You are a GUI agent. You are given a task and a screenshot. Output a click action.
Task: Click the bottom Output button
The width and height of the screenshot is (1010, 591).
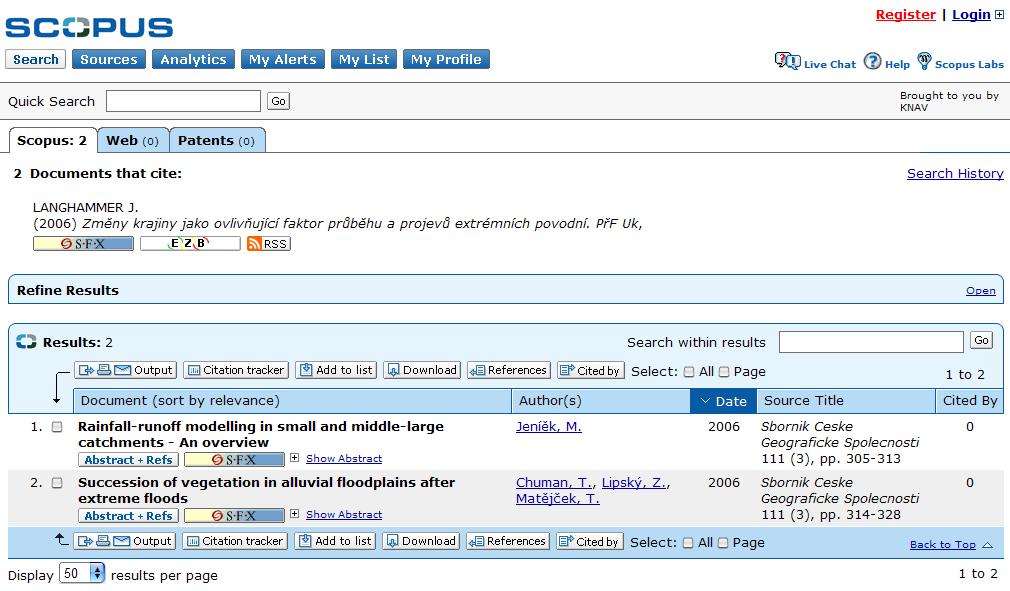pyautogui.click(x=124, y=541)
